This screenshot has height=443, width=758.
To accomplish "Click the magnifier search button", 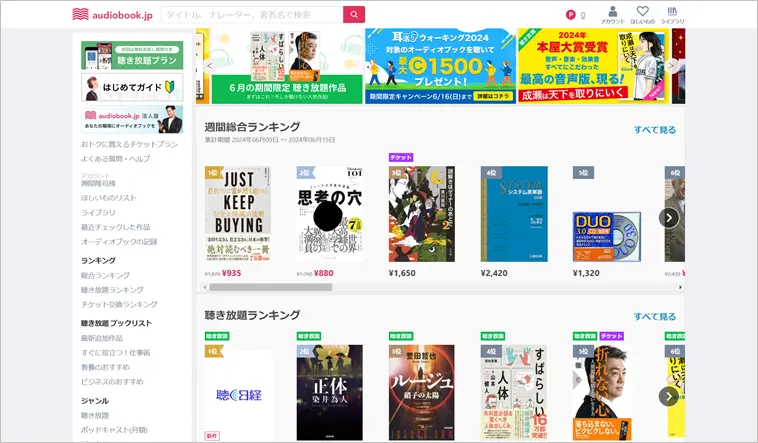I will coord(354,15).
